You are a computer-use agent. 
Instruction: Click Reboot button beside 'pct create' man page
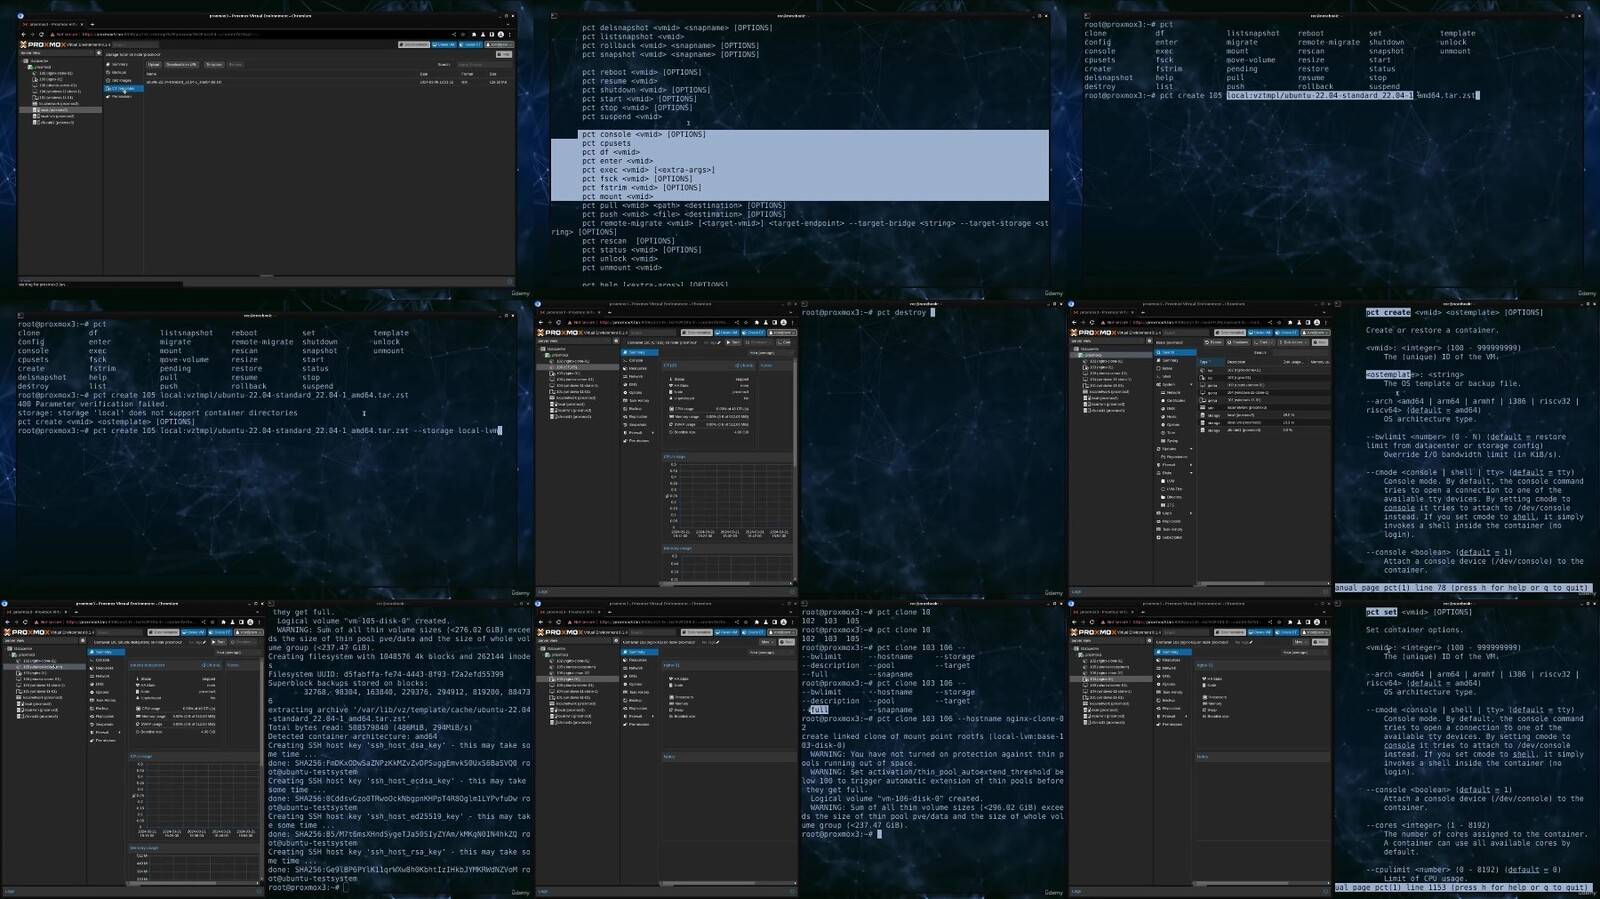pyautogui.click(x=1213, y=342)
